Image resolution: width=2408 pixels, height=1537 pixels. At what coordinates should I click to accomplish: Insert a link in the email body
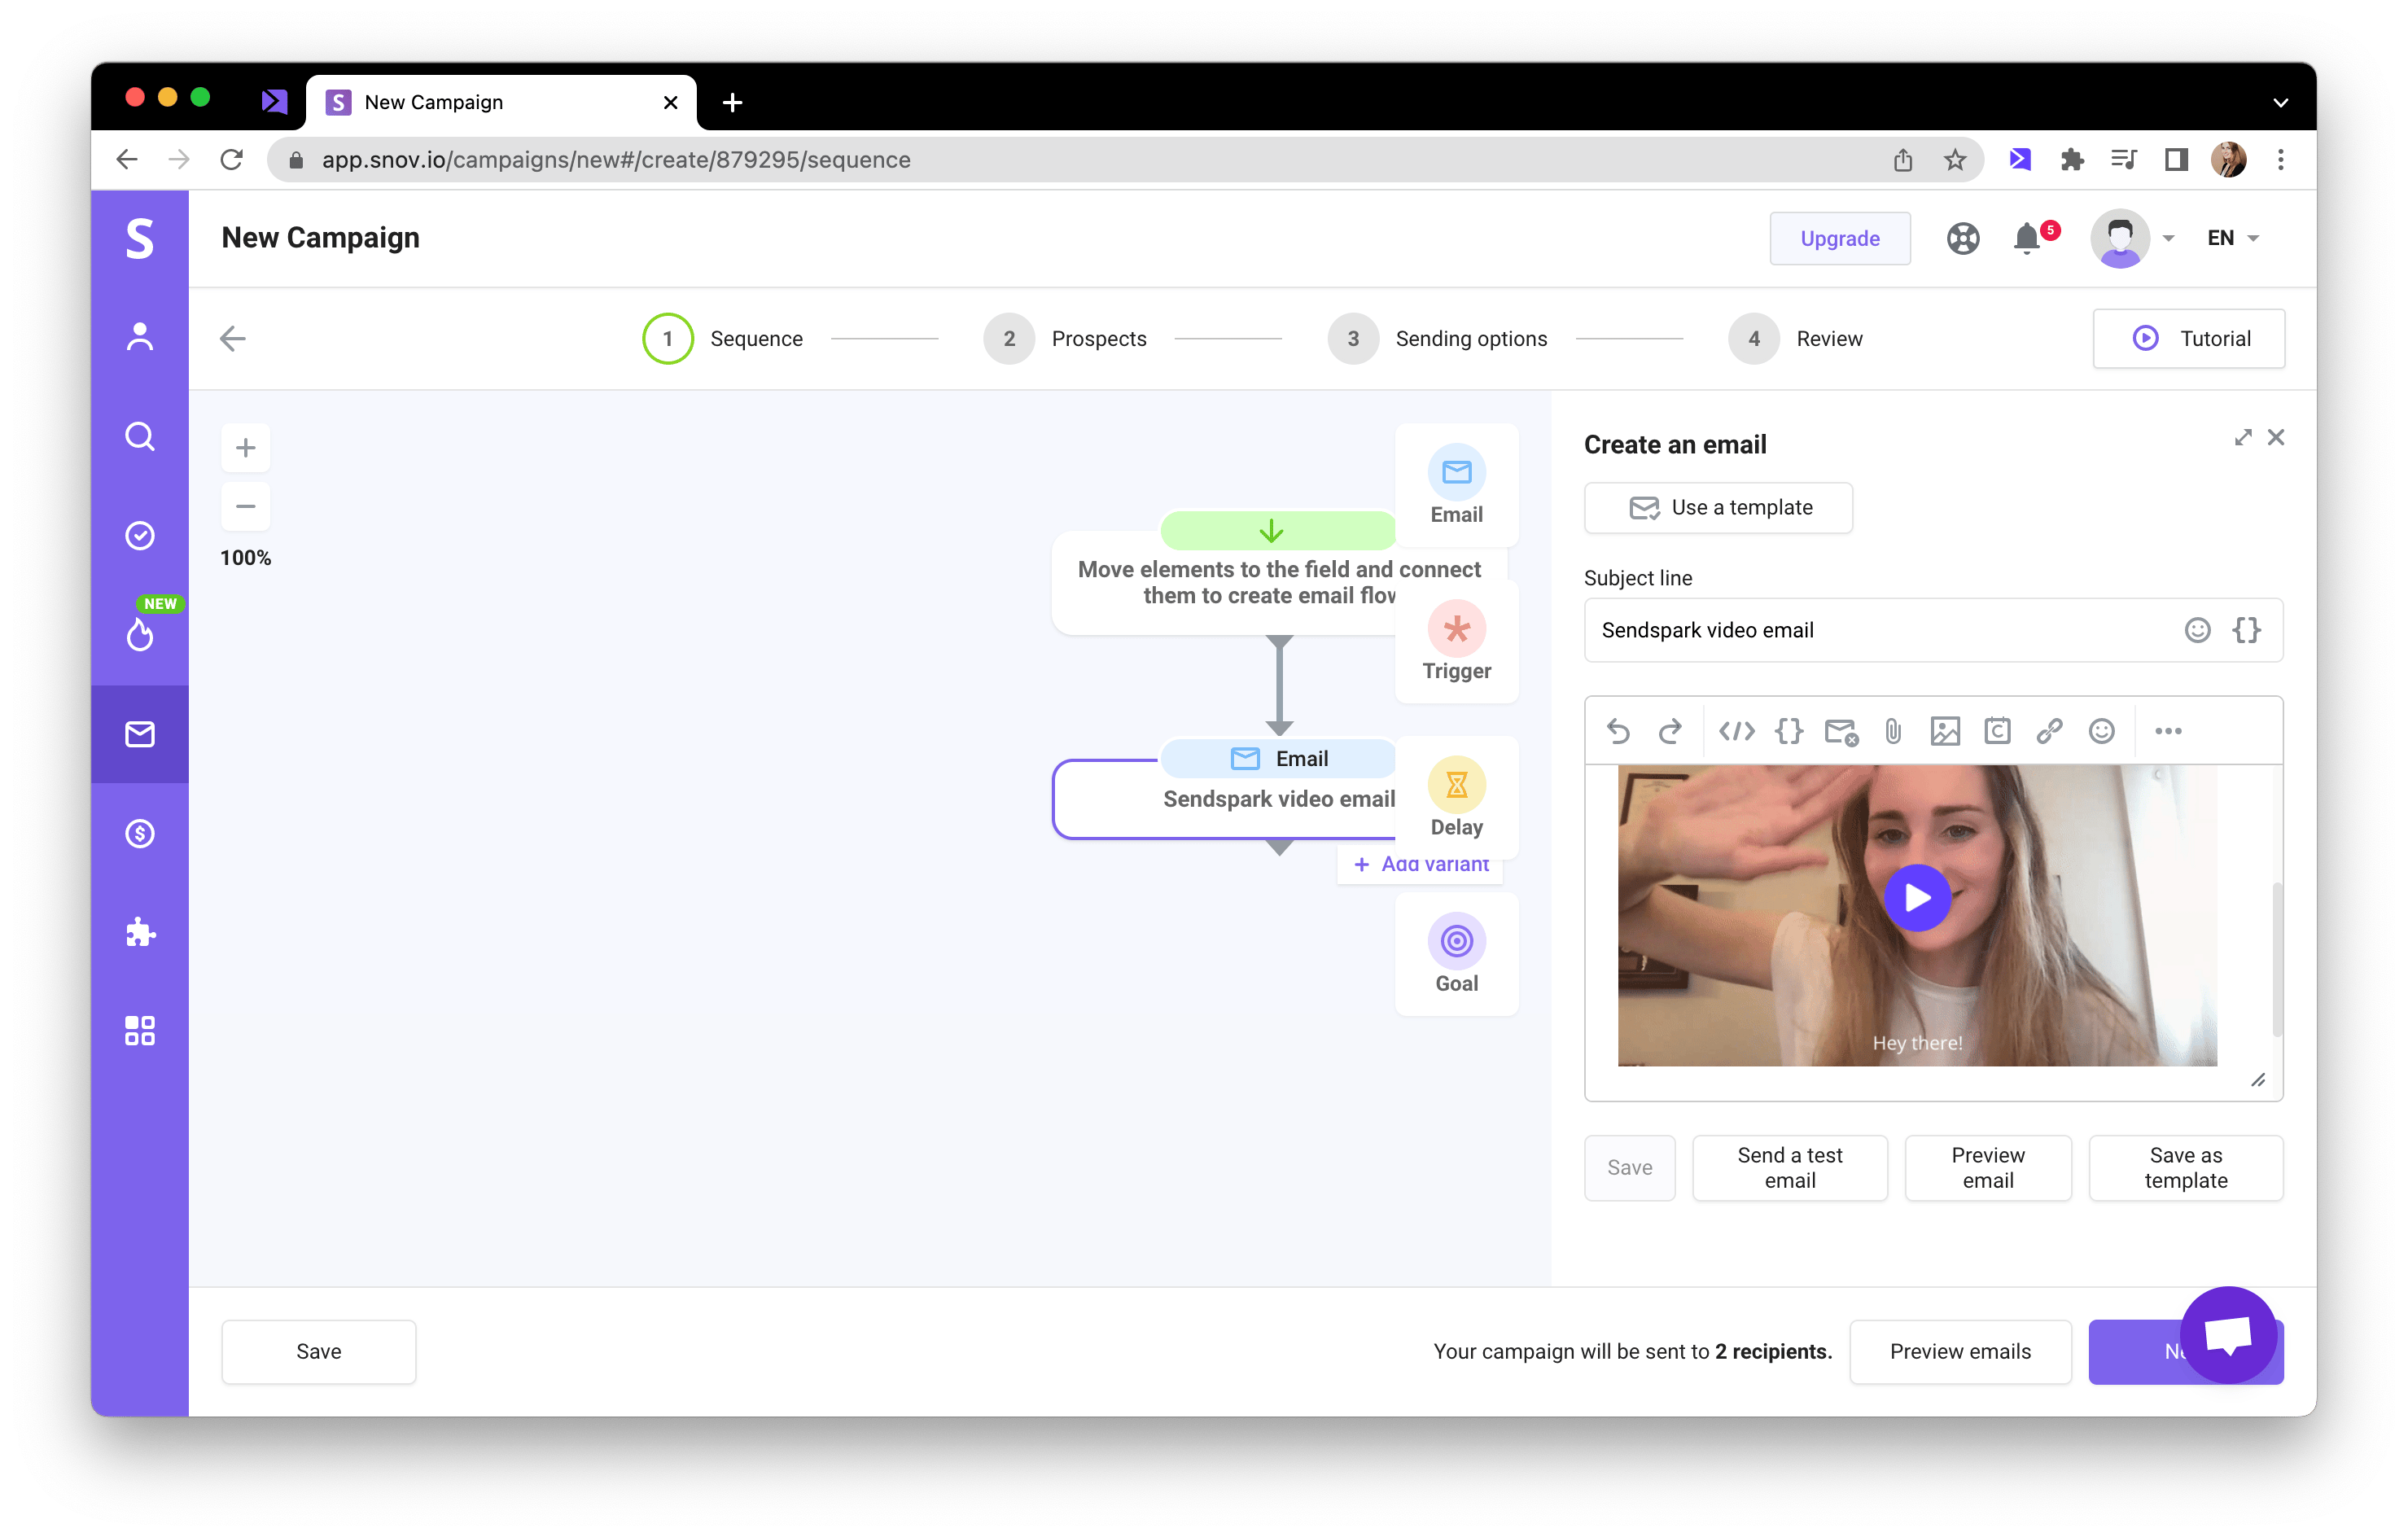pyautogui.click(x=2050, y=731)
